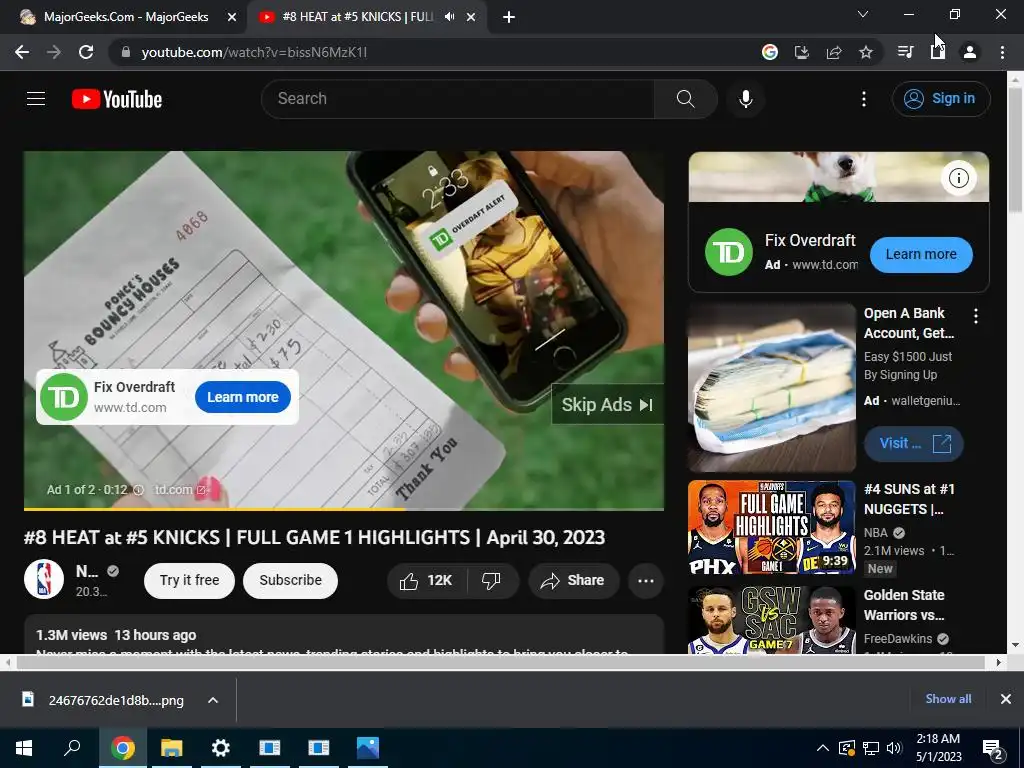Click the search magnifier button
The image size is (1024, 768).
[x=686, y=99]
